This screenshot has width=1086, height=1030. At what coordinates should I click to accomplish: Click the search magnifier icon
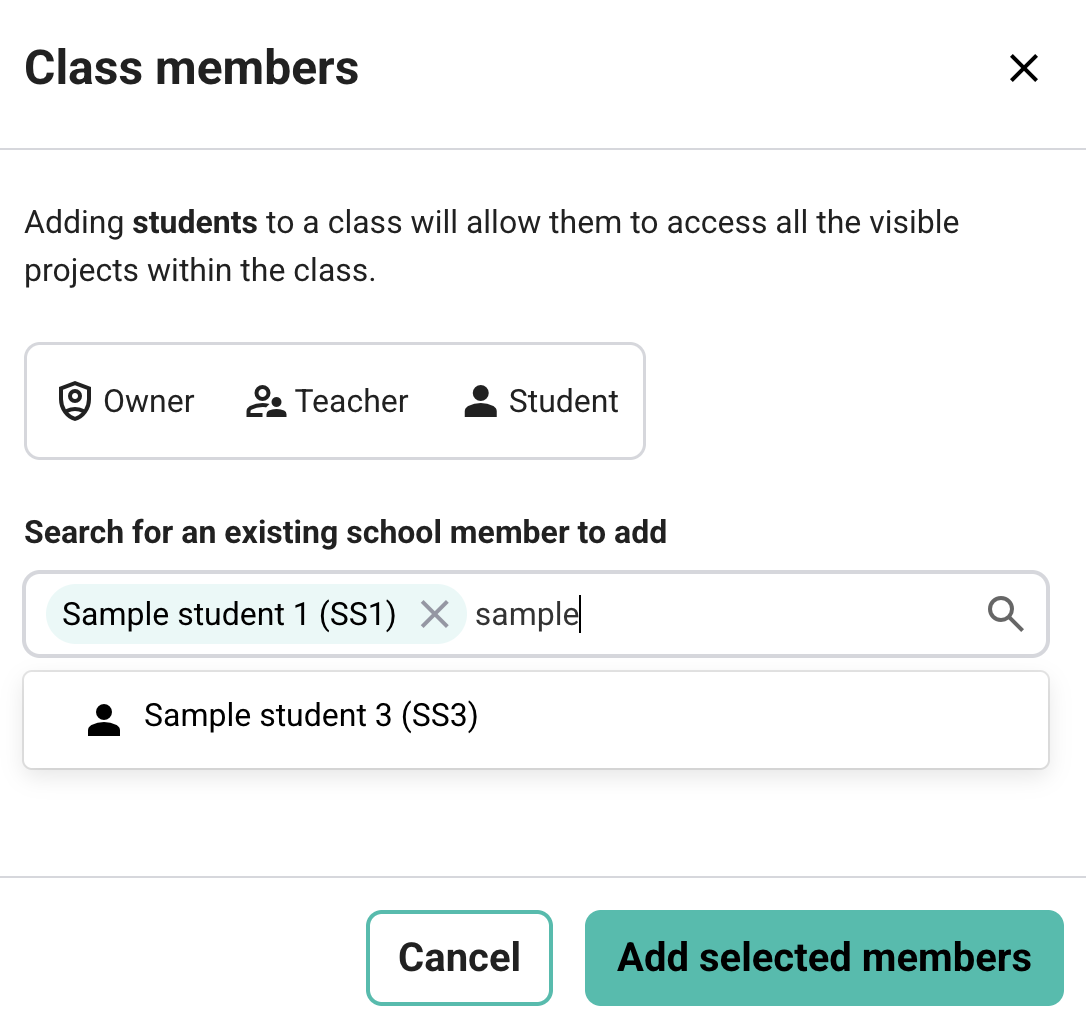1006,614
